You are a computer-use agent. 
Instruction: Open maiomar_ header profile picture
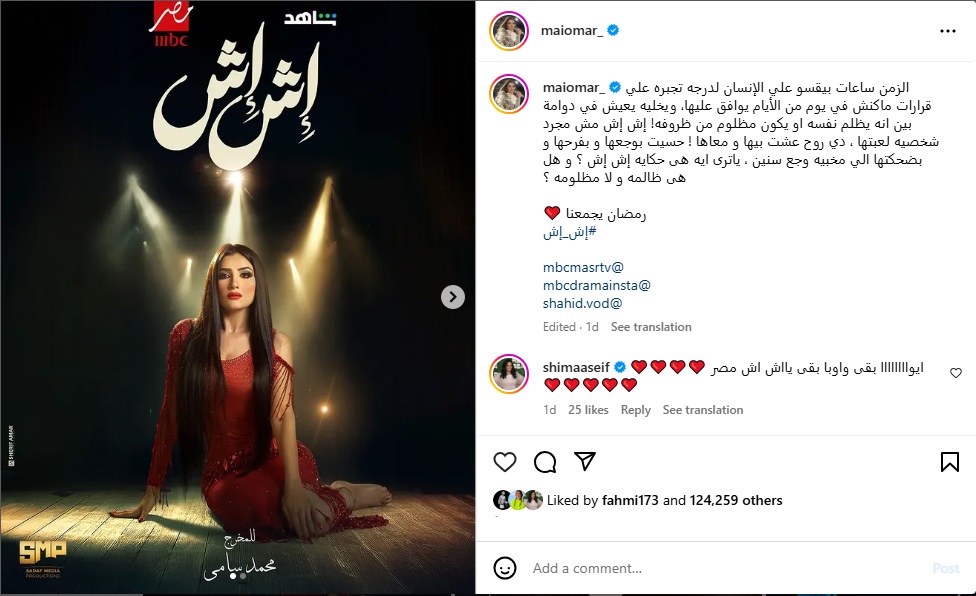click(x=509, y=30)
